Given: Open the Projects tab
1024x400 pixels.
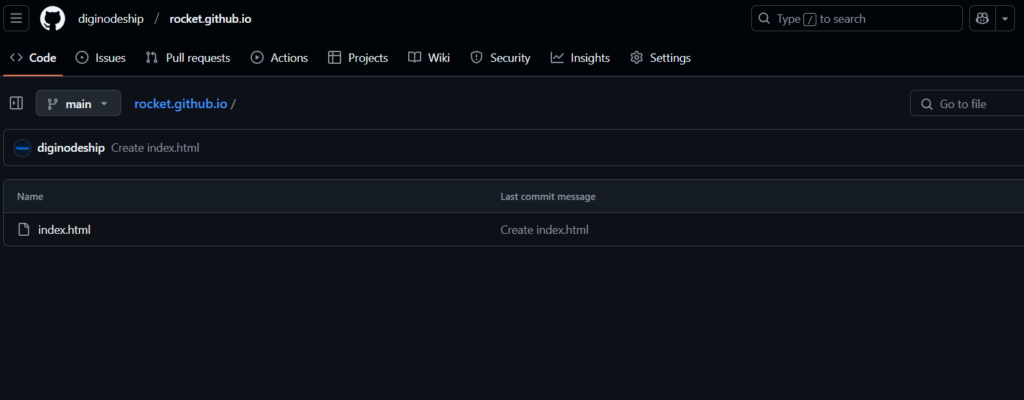Looking at the screenshot, I should click(x=358, y=58).
